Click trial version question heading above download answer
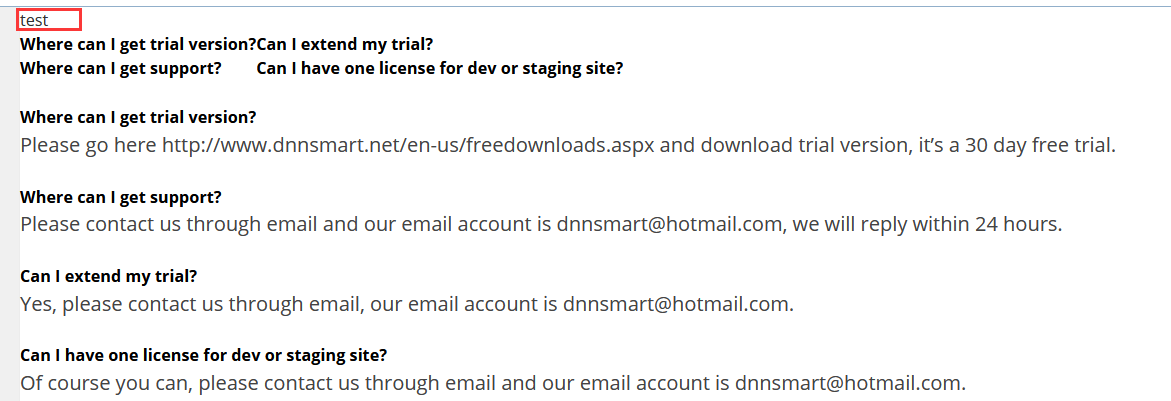The height and width of the screenshot is (401, 1171). click(138, 117)
